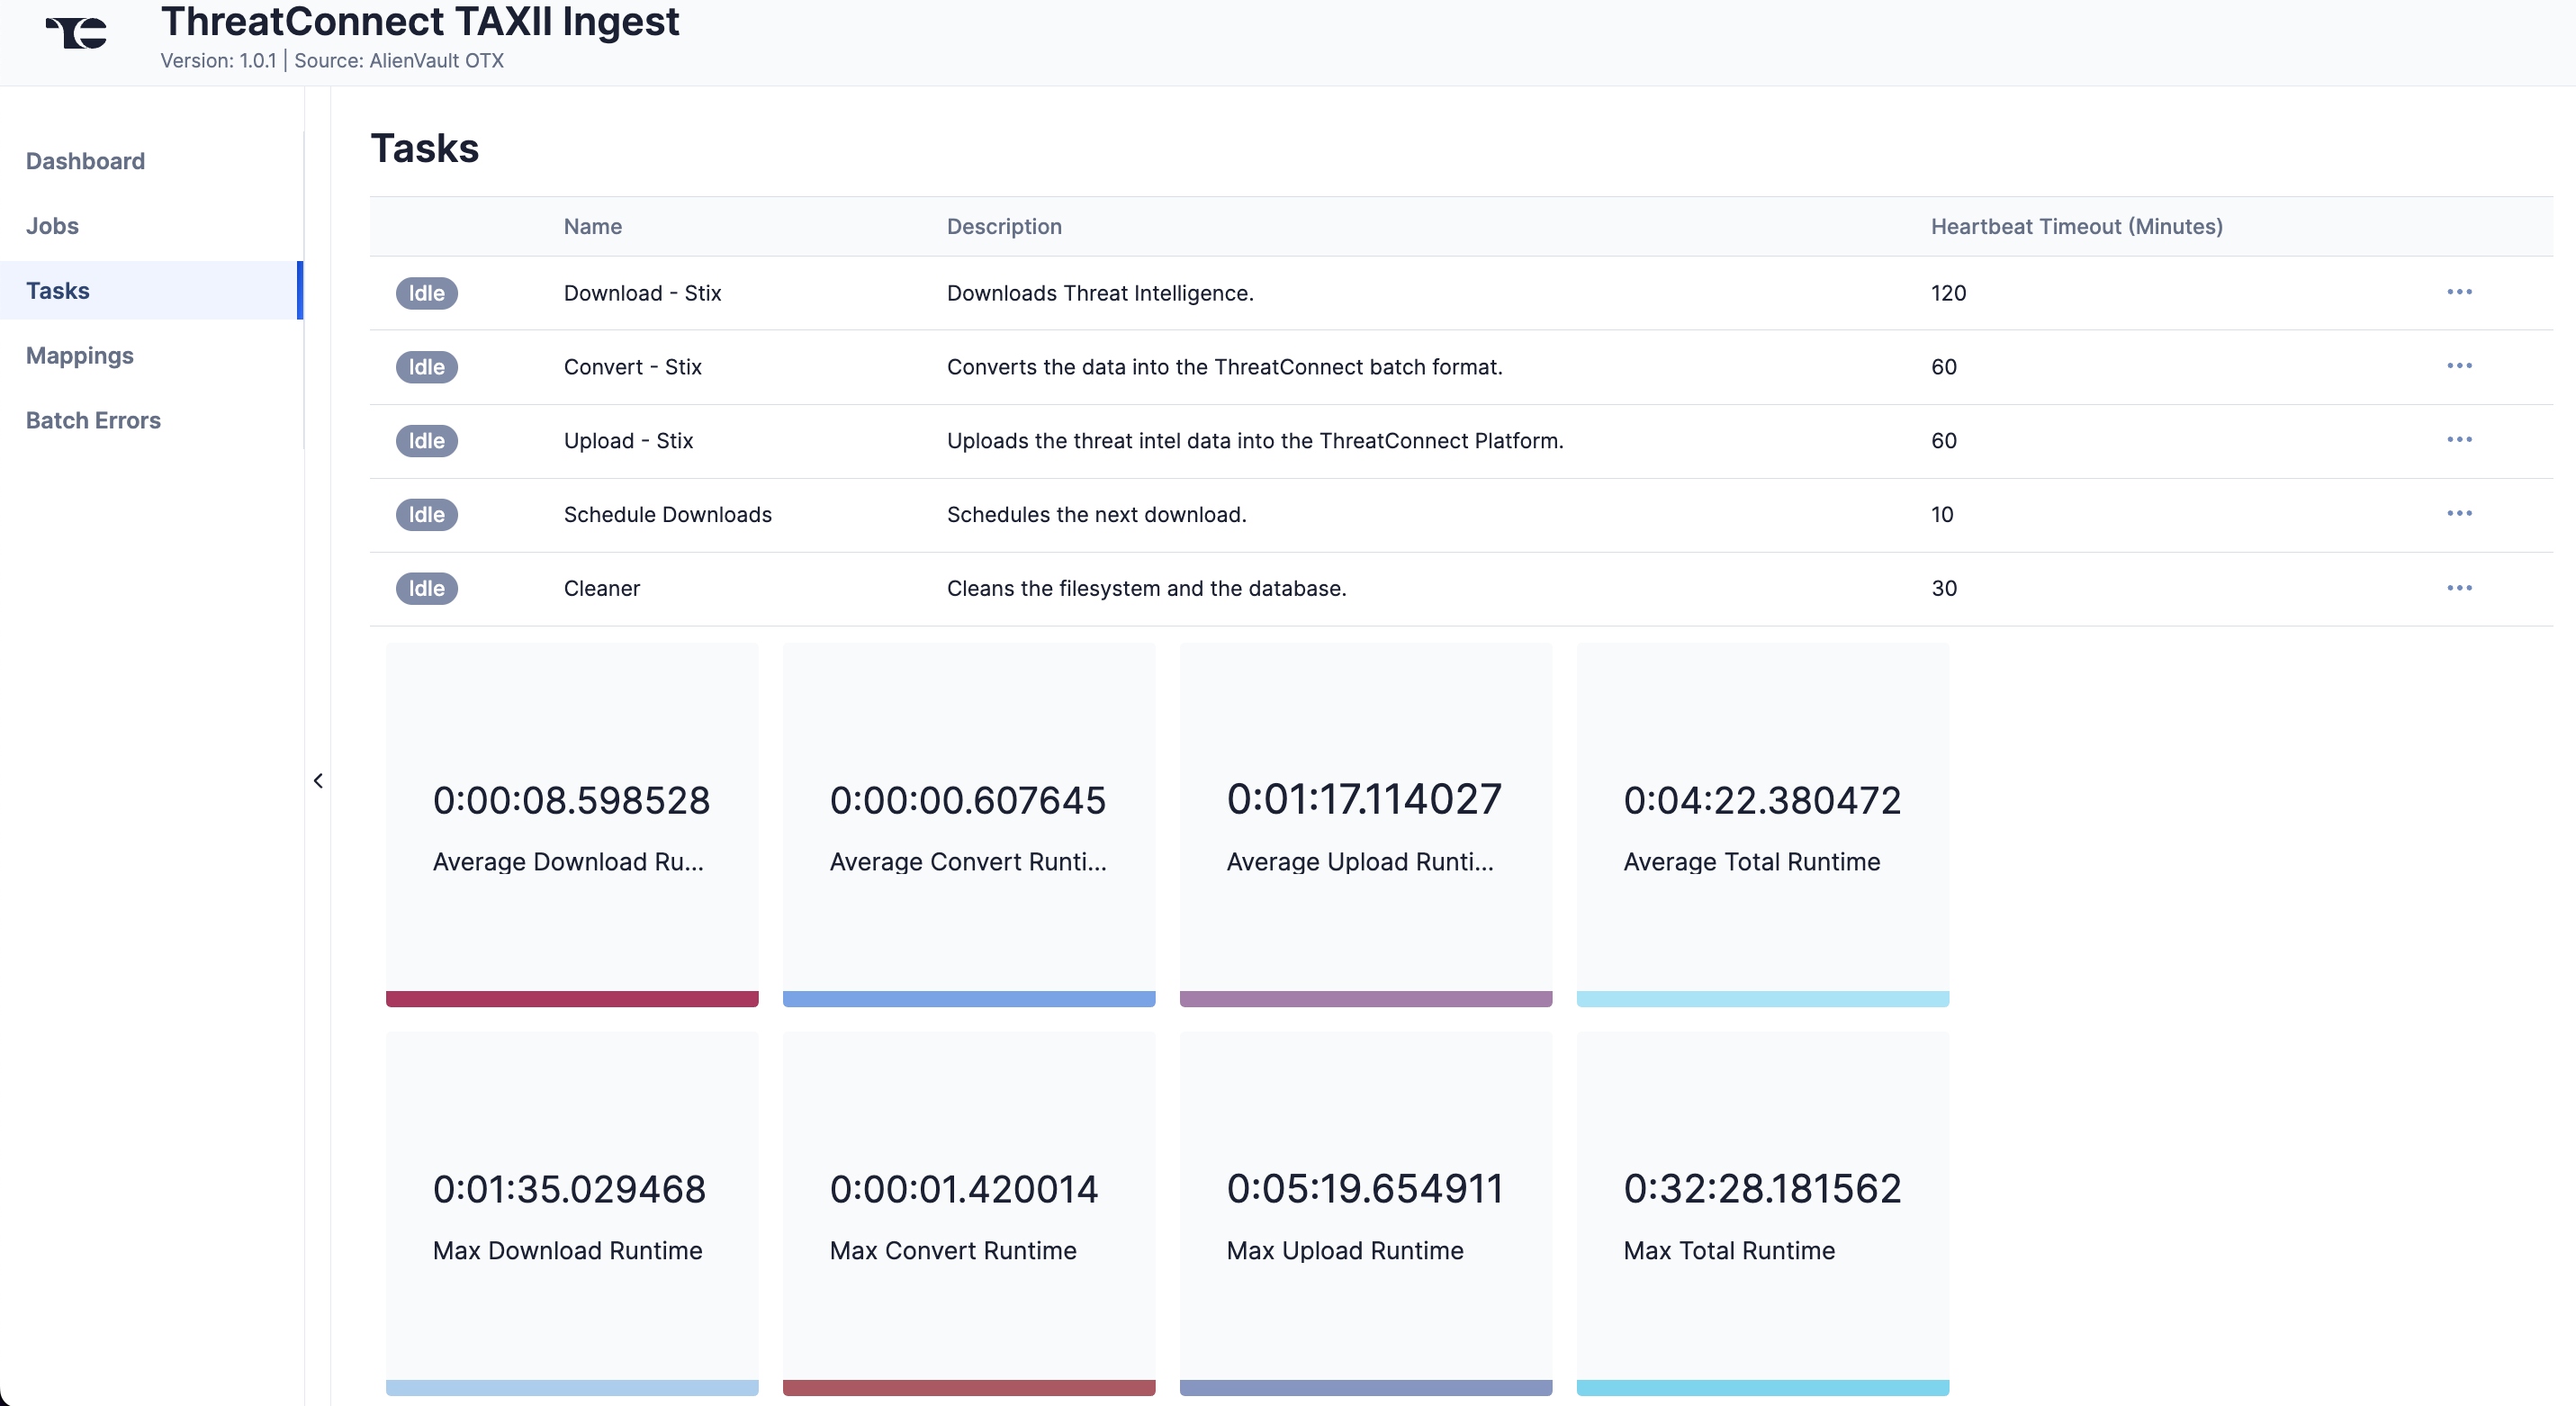Click the Max Total Runtime card
This screenshot has width=2576, height=1406.
[x=1763, y=1213]
